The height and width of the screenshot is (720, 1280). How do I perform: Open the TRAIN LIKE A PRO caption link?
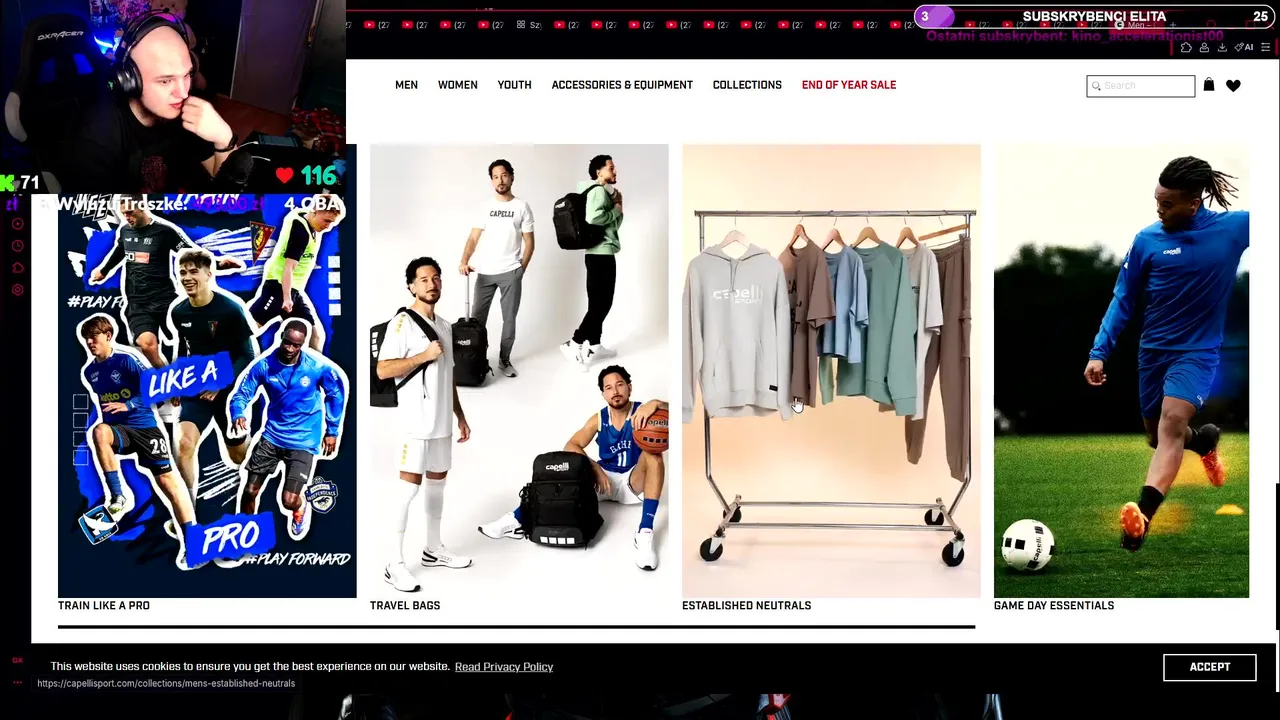point(104,606)
